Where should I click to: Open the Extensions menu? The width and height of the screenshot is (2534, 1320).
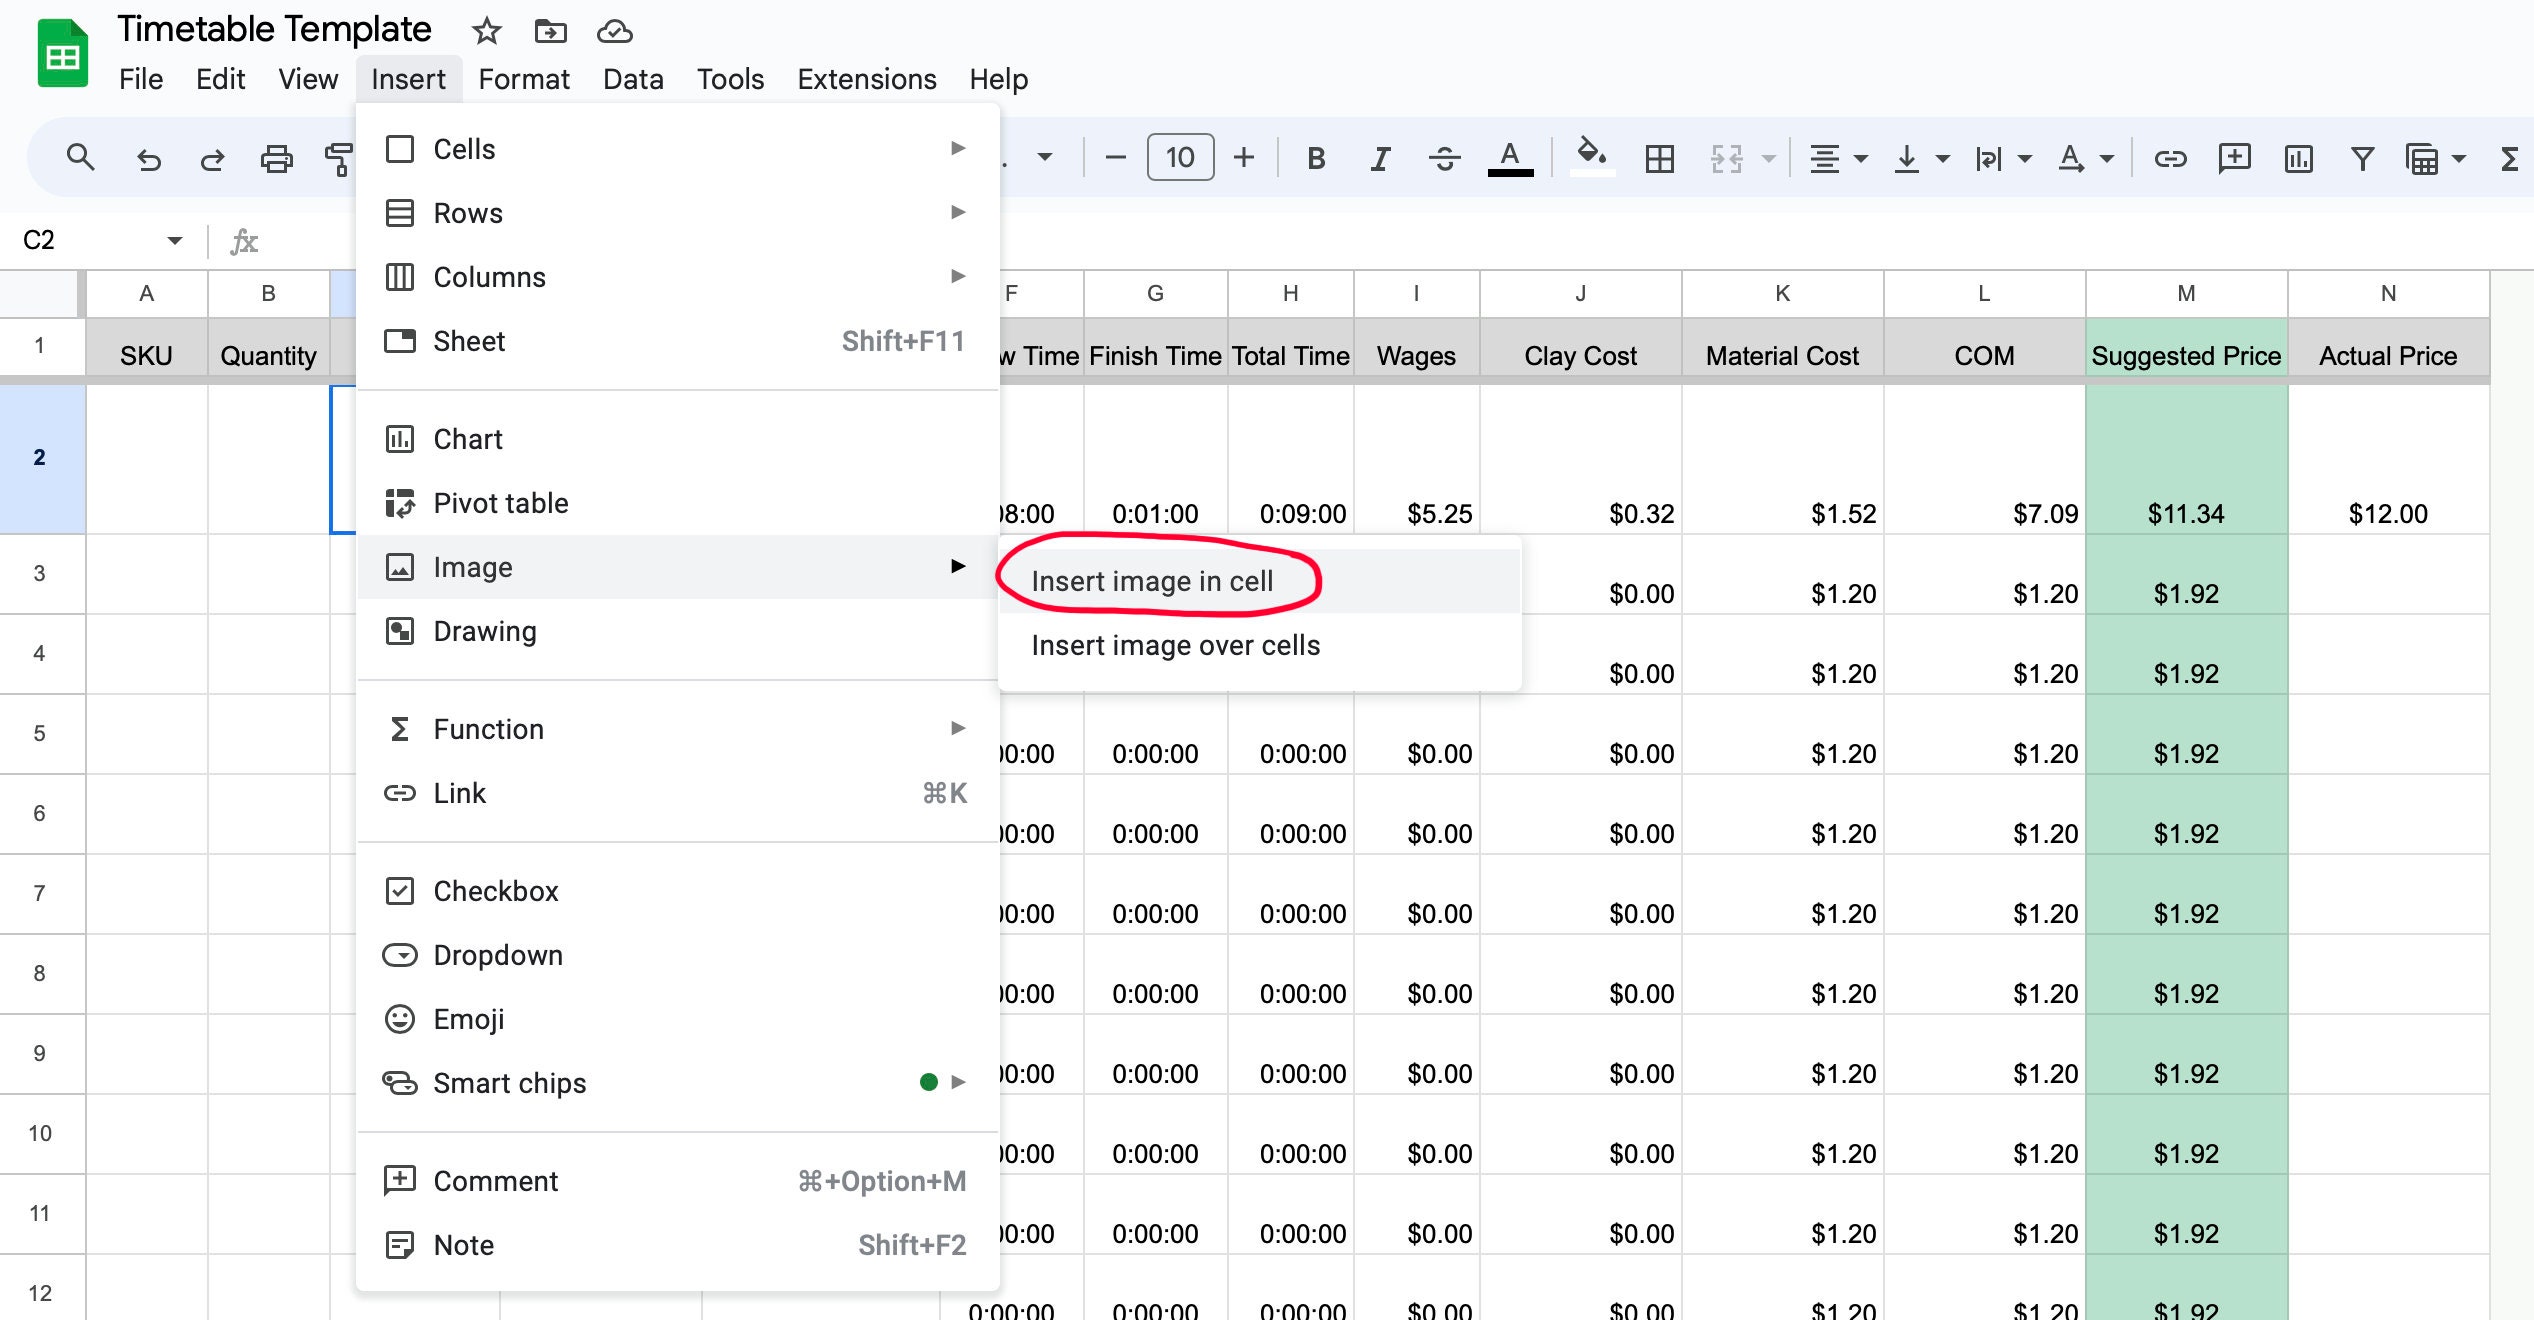866,79
